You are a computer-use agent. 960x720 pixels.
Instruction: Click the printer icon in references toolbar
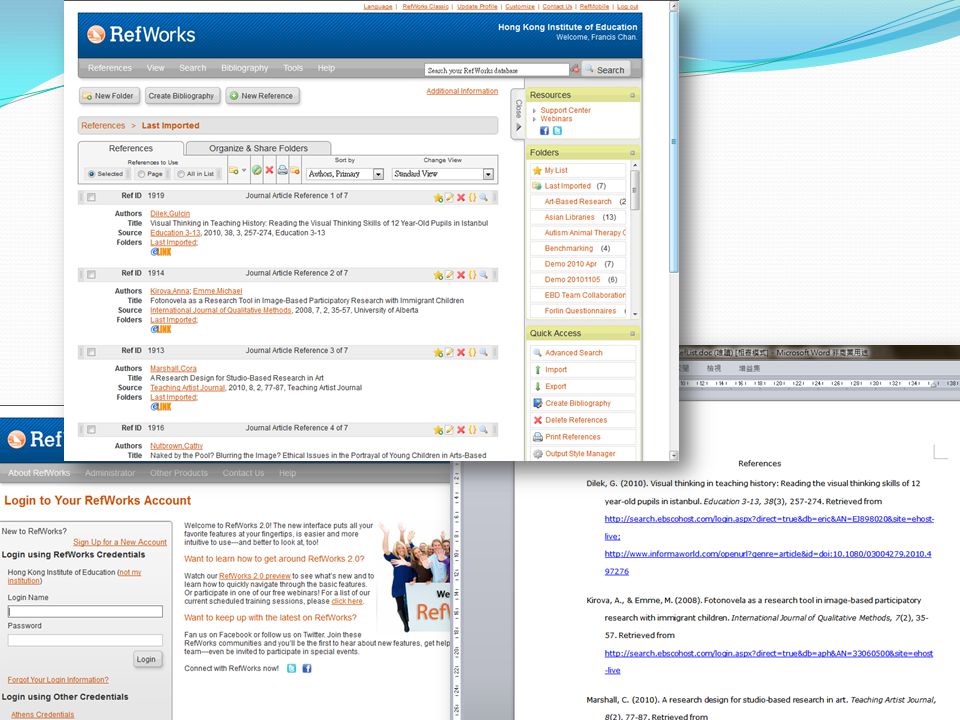click(x=282, y=171)
